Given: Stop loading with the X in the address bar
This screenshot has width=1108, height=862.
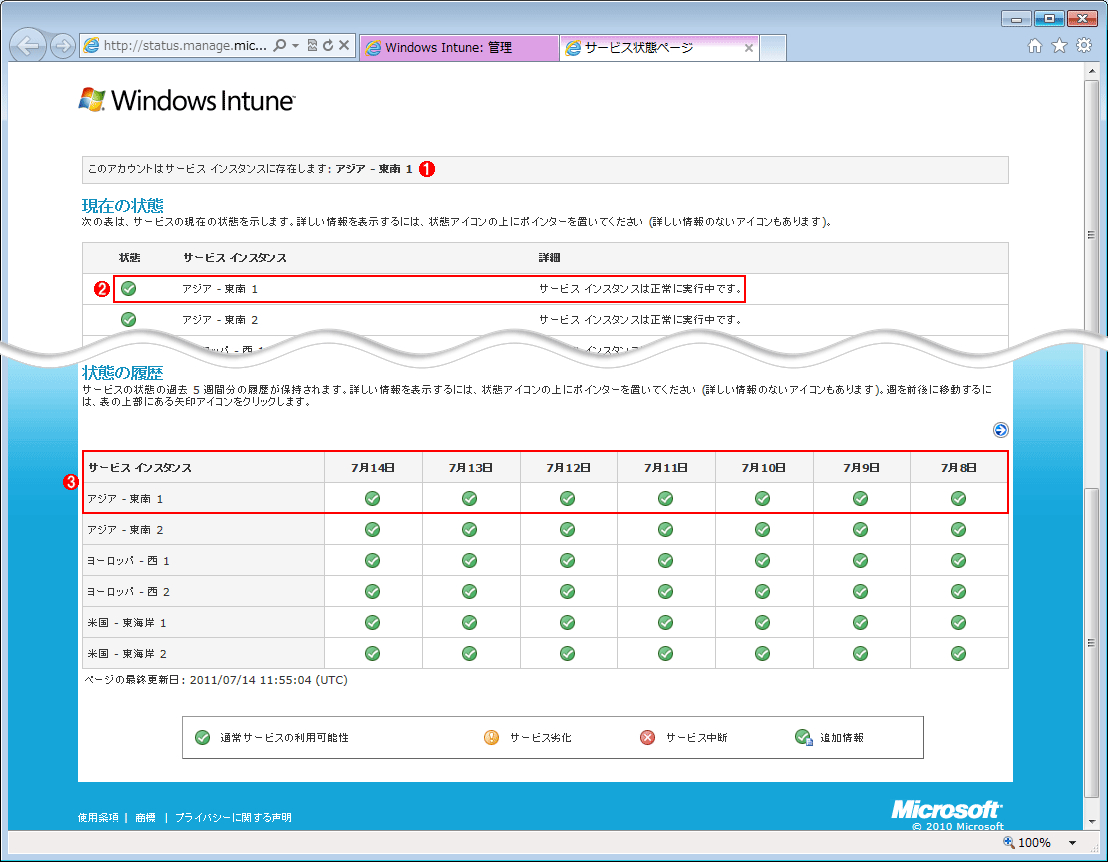Looking at the screenshot, I should pos(344,45).
